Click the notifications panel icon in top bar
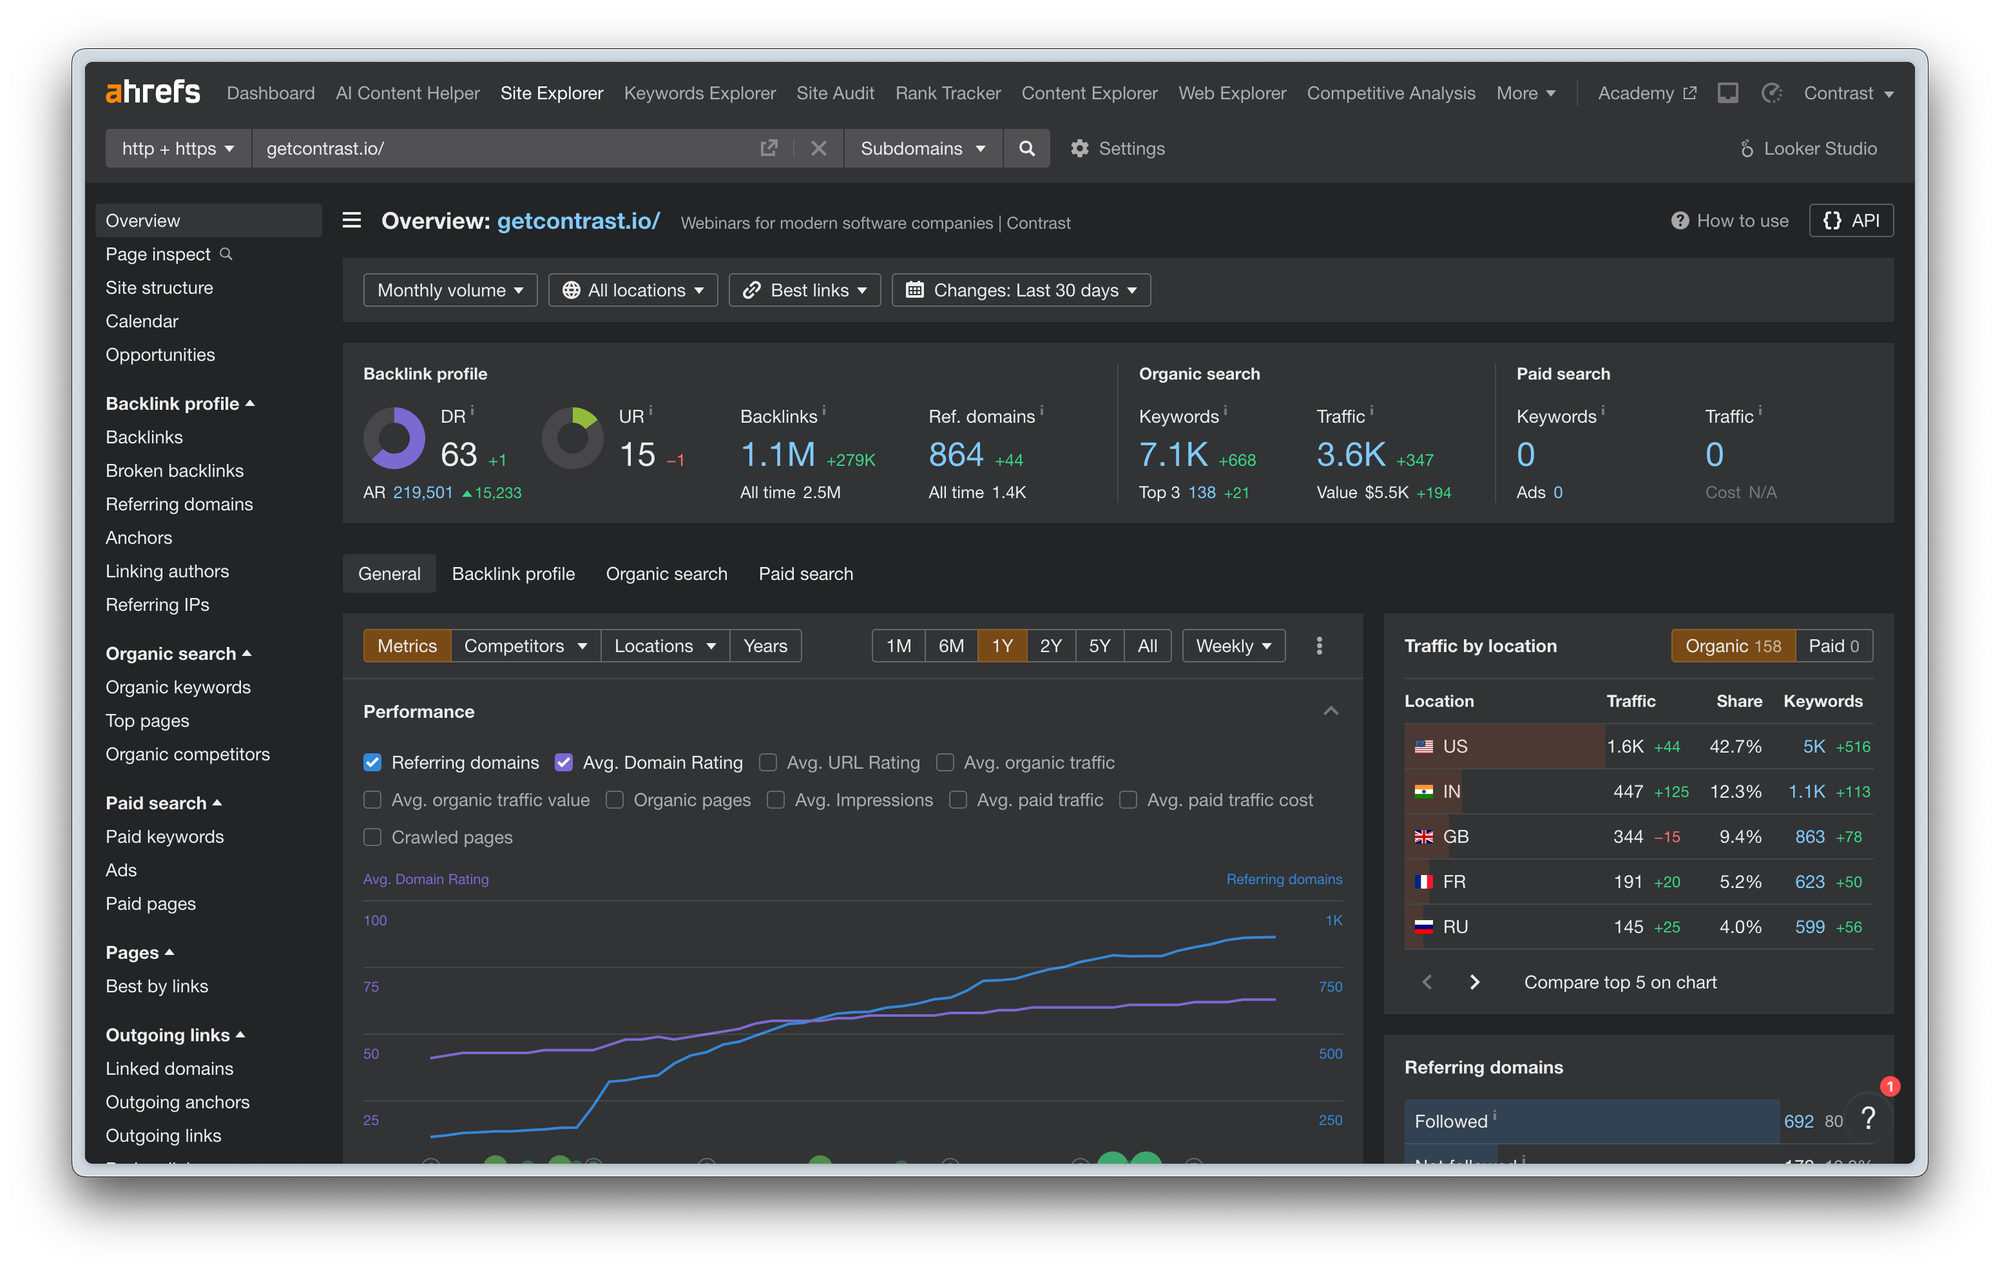Viewport: 2000px width, 1272px height. [x=1728, y=93]
